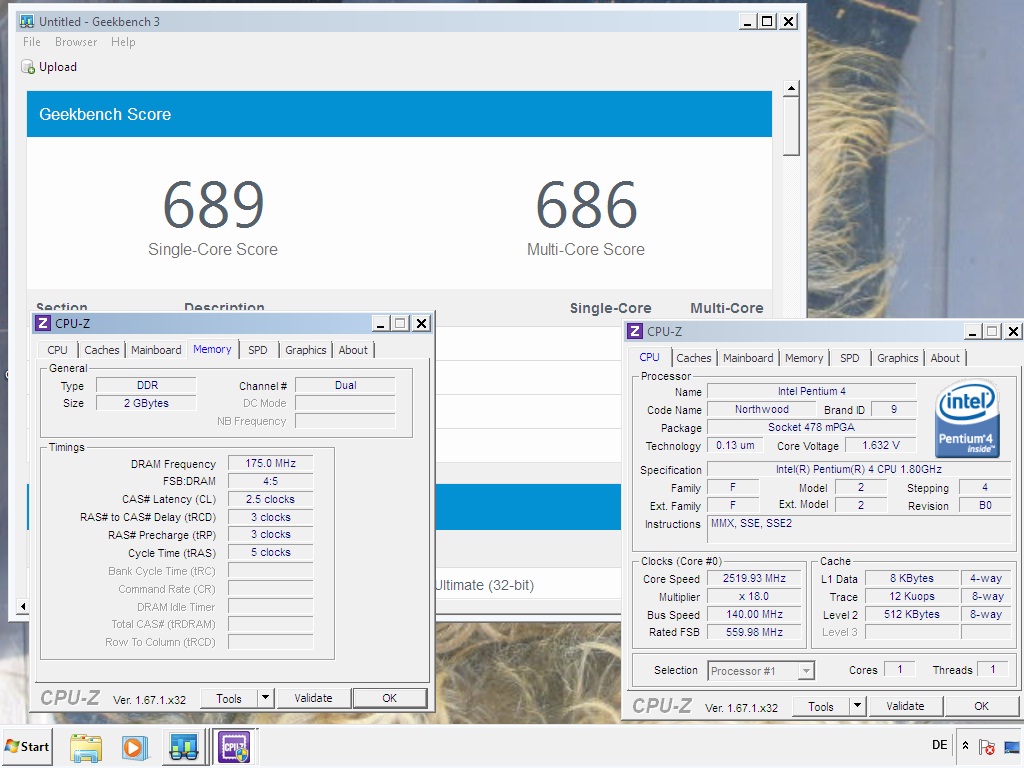Click Geekbench vertical scrollbar thumb
Image resolution: width=1024 pixels, height=768 pixels.
tap(791, 126)
